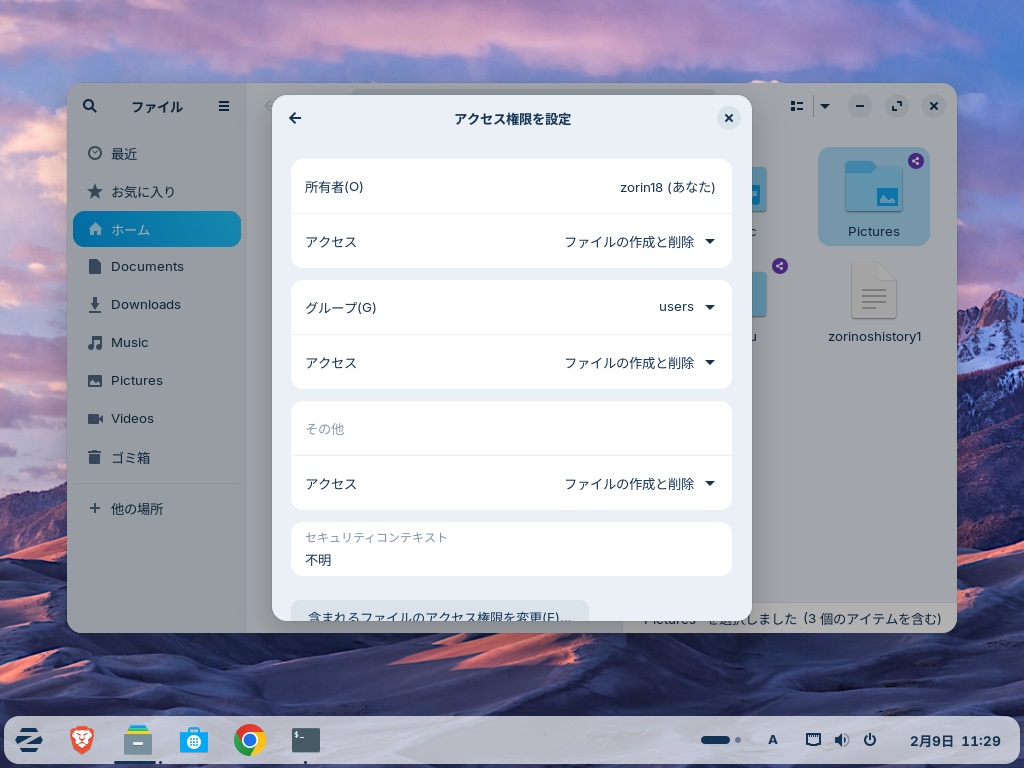Click the search icon in Files
Screen dimensions: 1024x768
click(90, 106)
